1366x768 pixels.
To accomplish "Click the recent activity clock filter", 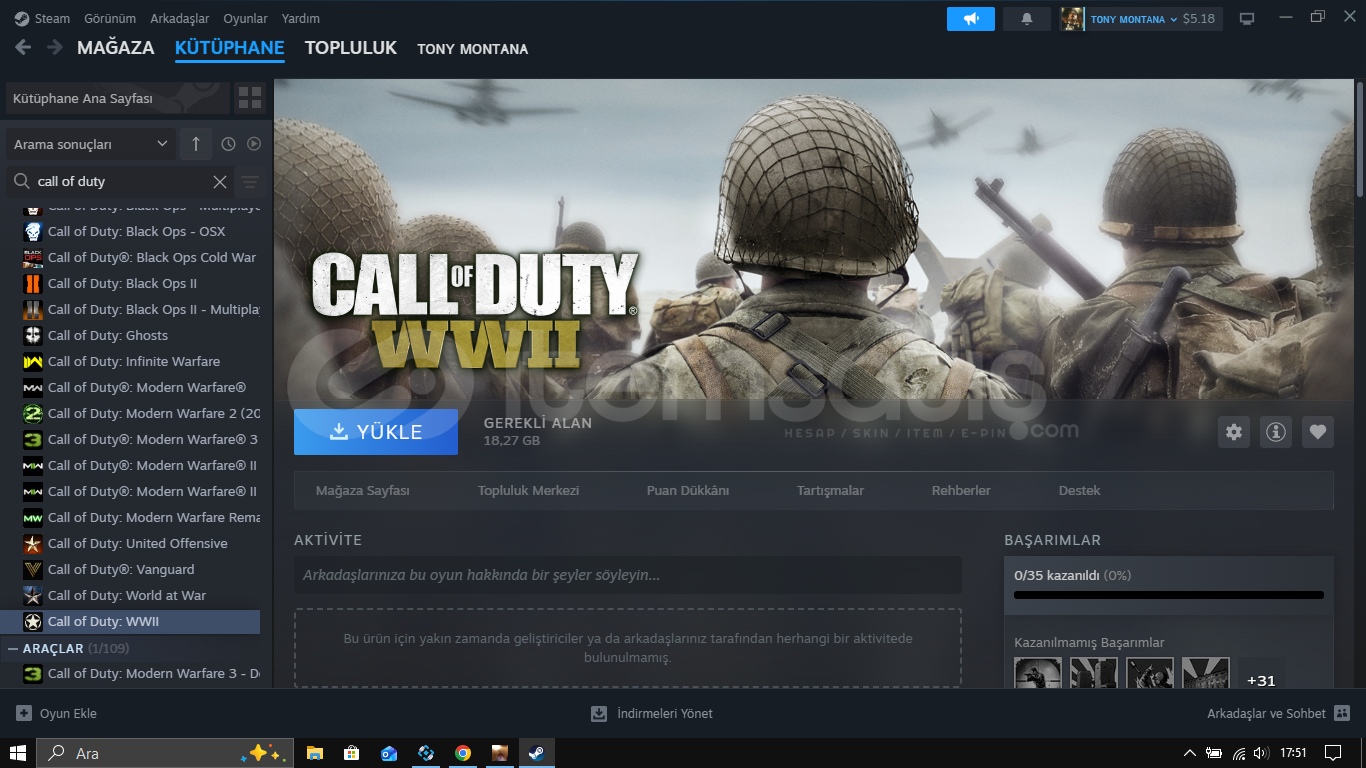I will [228, 144].
